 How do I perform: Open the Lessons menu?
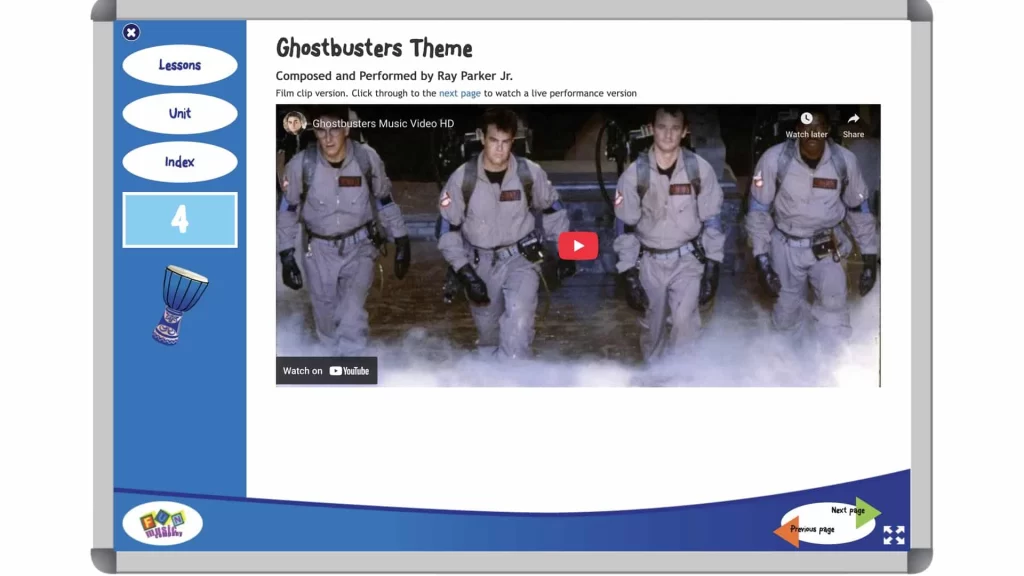click(179, 64)
